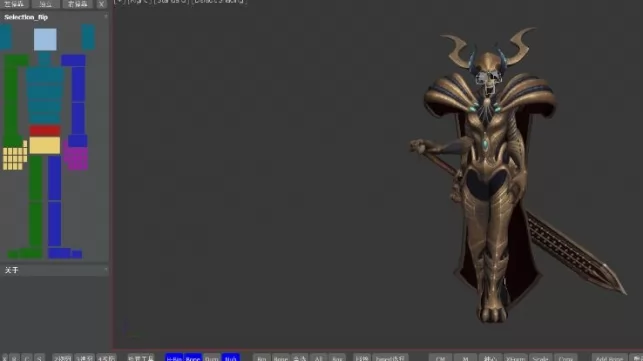Click the C button in bottom toolbar
This screenshot has height=361, width=643.
27,358
